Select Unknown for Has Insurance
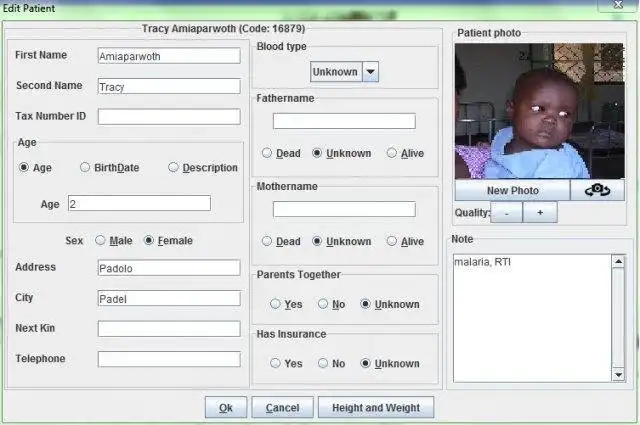 tap(366, 363)
